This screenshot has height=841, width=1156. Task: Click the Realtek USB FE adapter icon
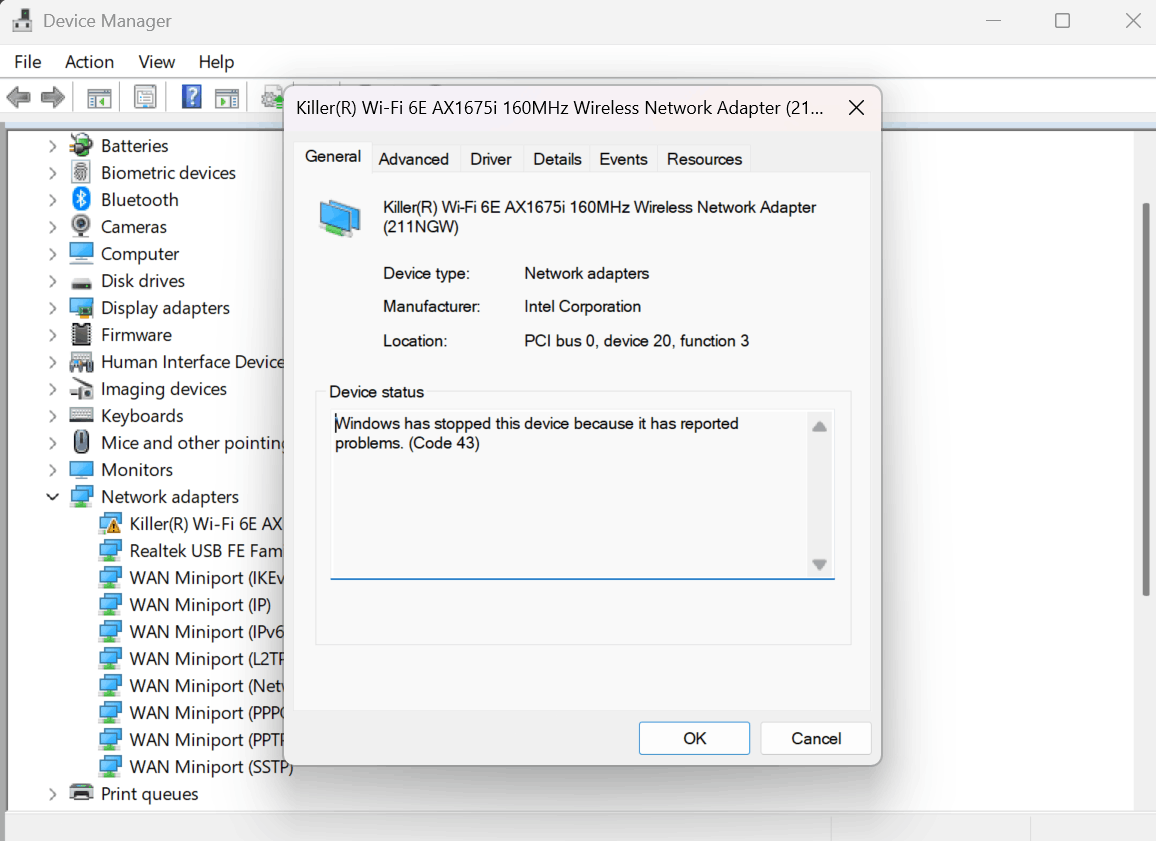coord(110,551)
